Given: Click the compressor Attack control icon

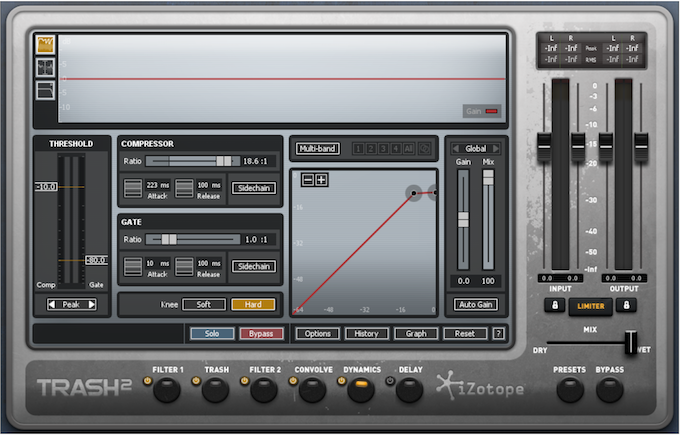Looking at the screenshot, I should [x=133, y=189].
